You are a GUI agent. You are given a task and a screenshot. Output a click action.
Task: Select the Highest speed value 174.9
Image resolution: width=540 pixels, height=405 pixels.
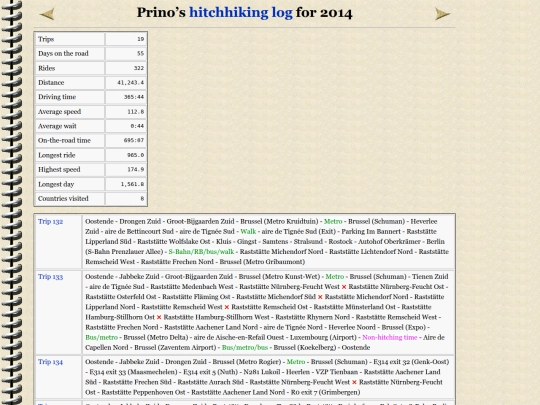click(136, 170)
